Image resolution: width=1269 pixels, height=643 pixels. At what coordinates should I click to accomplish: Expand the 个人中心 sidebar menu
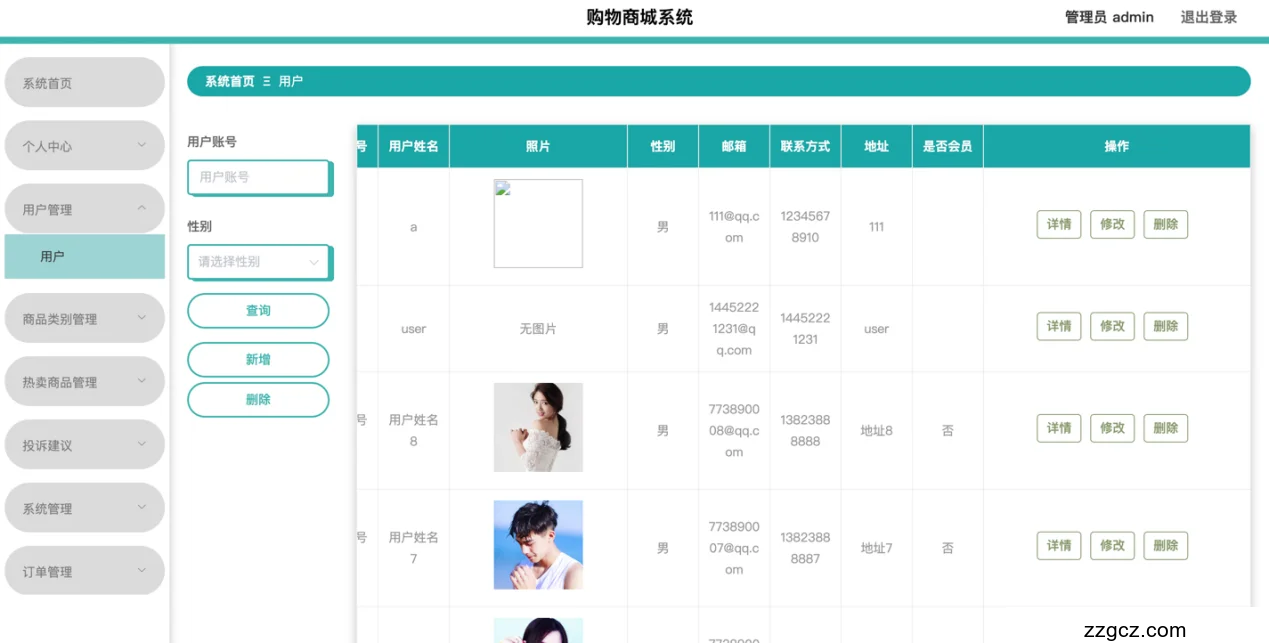coord(84,146)
